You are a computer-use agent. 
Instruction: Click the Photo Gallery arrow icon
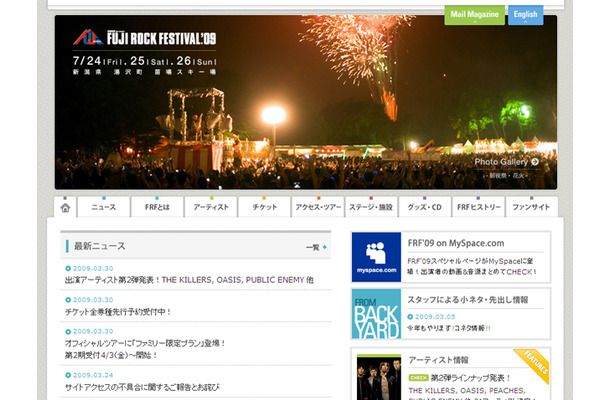pos(535,162)
